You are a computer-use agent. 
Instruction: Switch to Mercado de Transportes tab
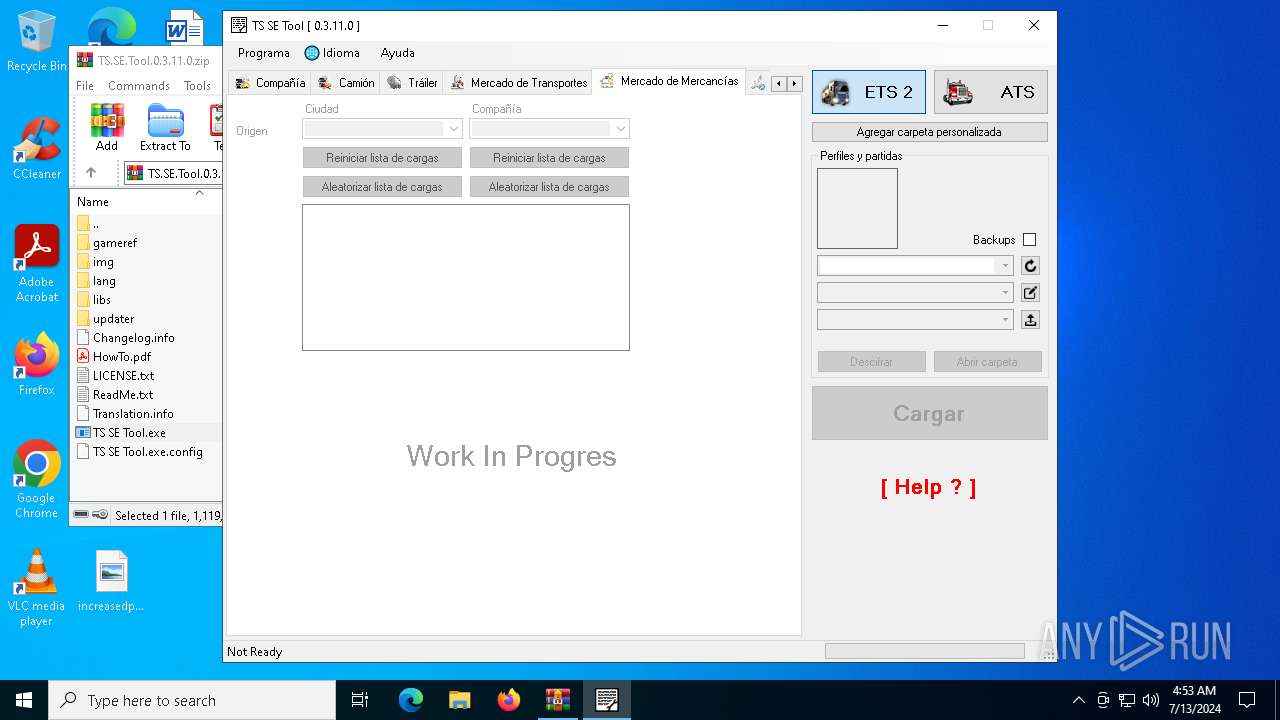tap(518, 83)
